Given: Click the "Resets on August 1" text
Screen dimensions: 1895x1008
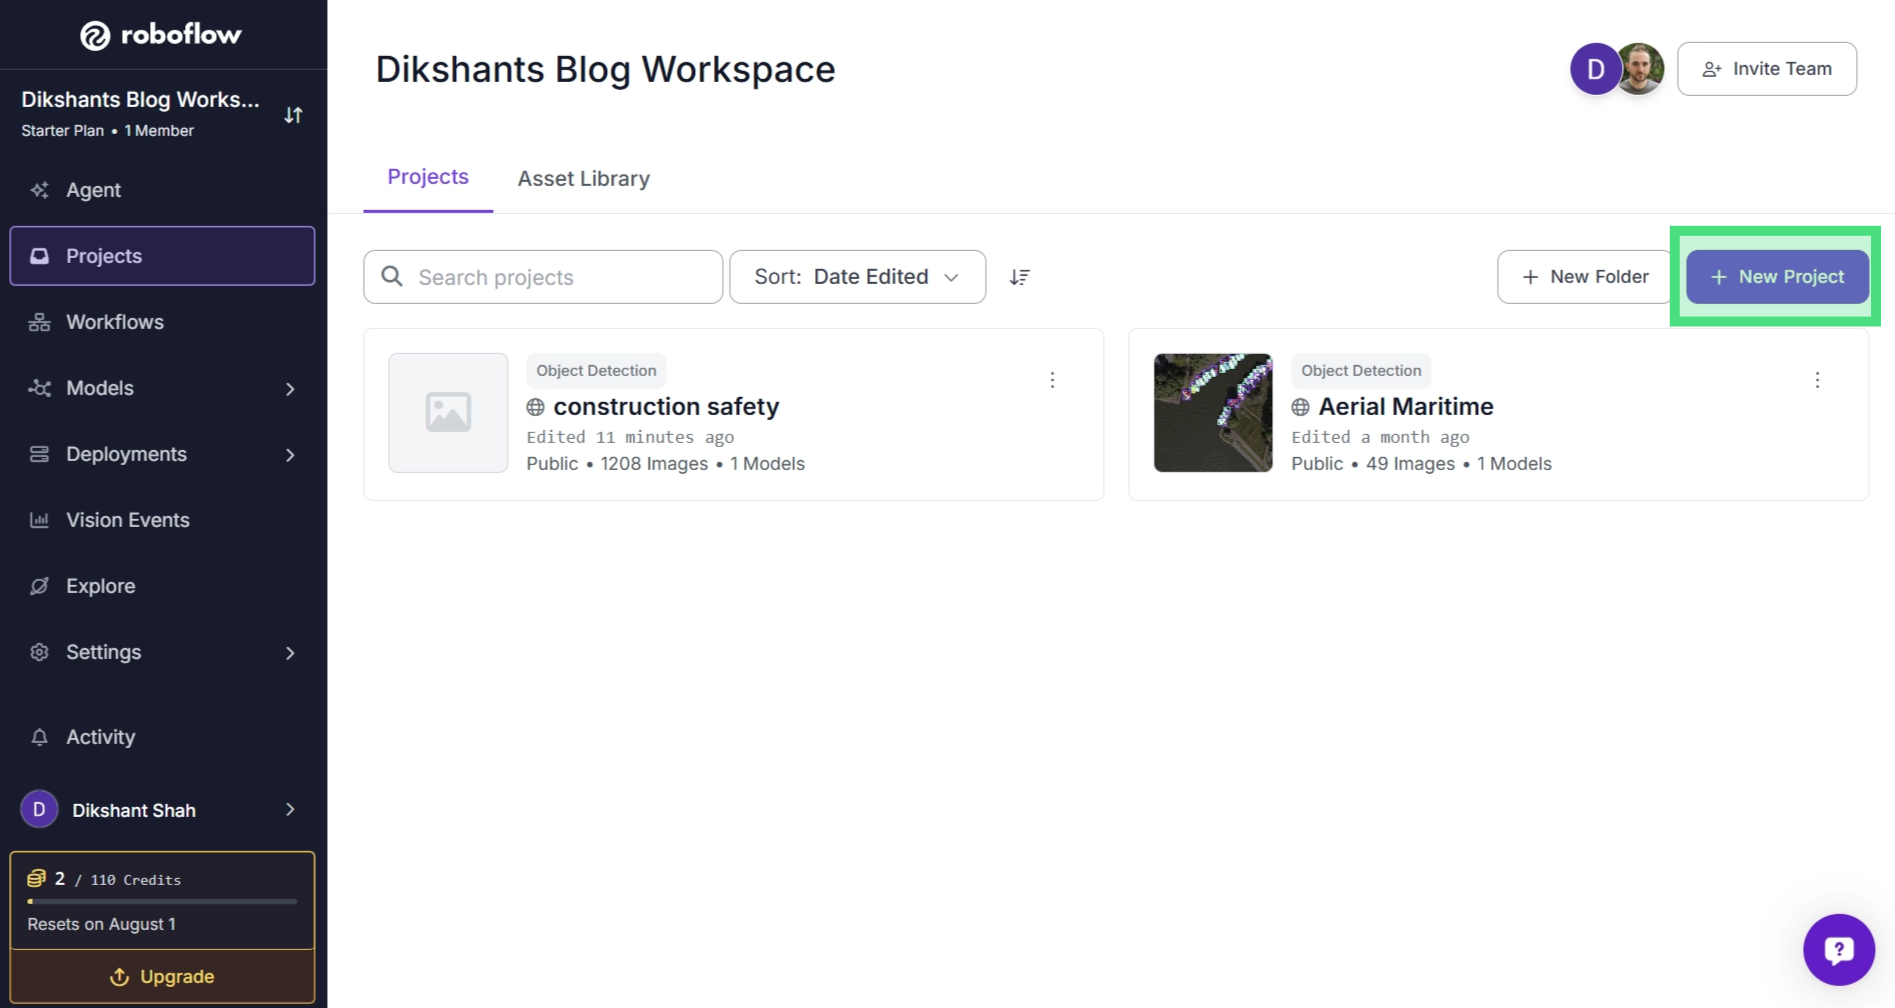Looking at the screenshot, I should pos(101,924).
